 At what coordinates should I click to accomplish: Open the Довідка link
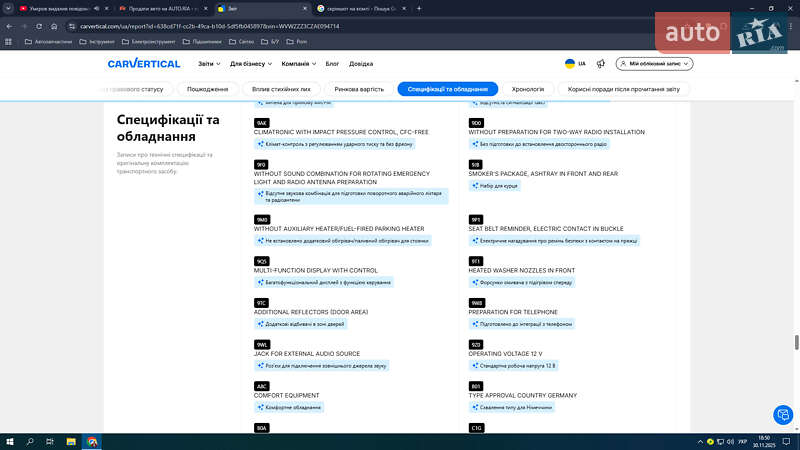pos(361,64)
